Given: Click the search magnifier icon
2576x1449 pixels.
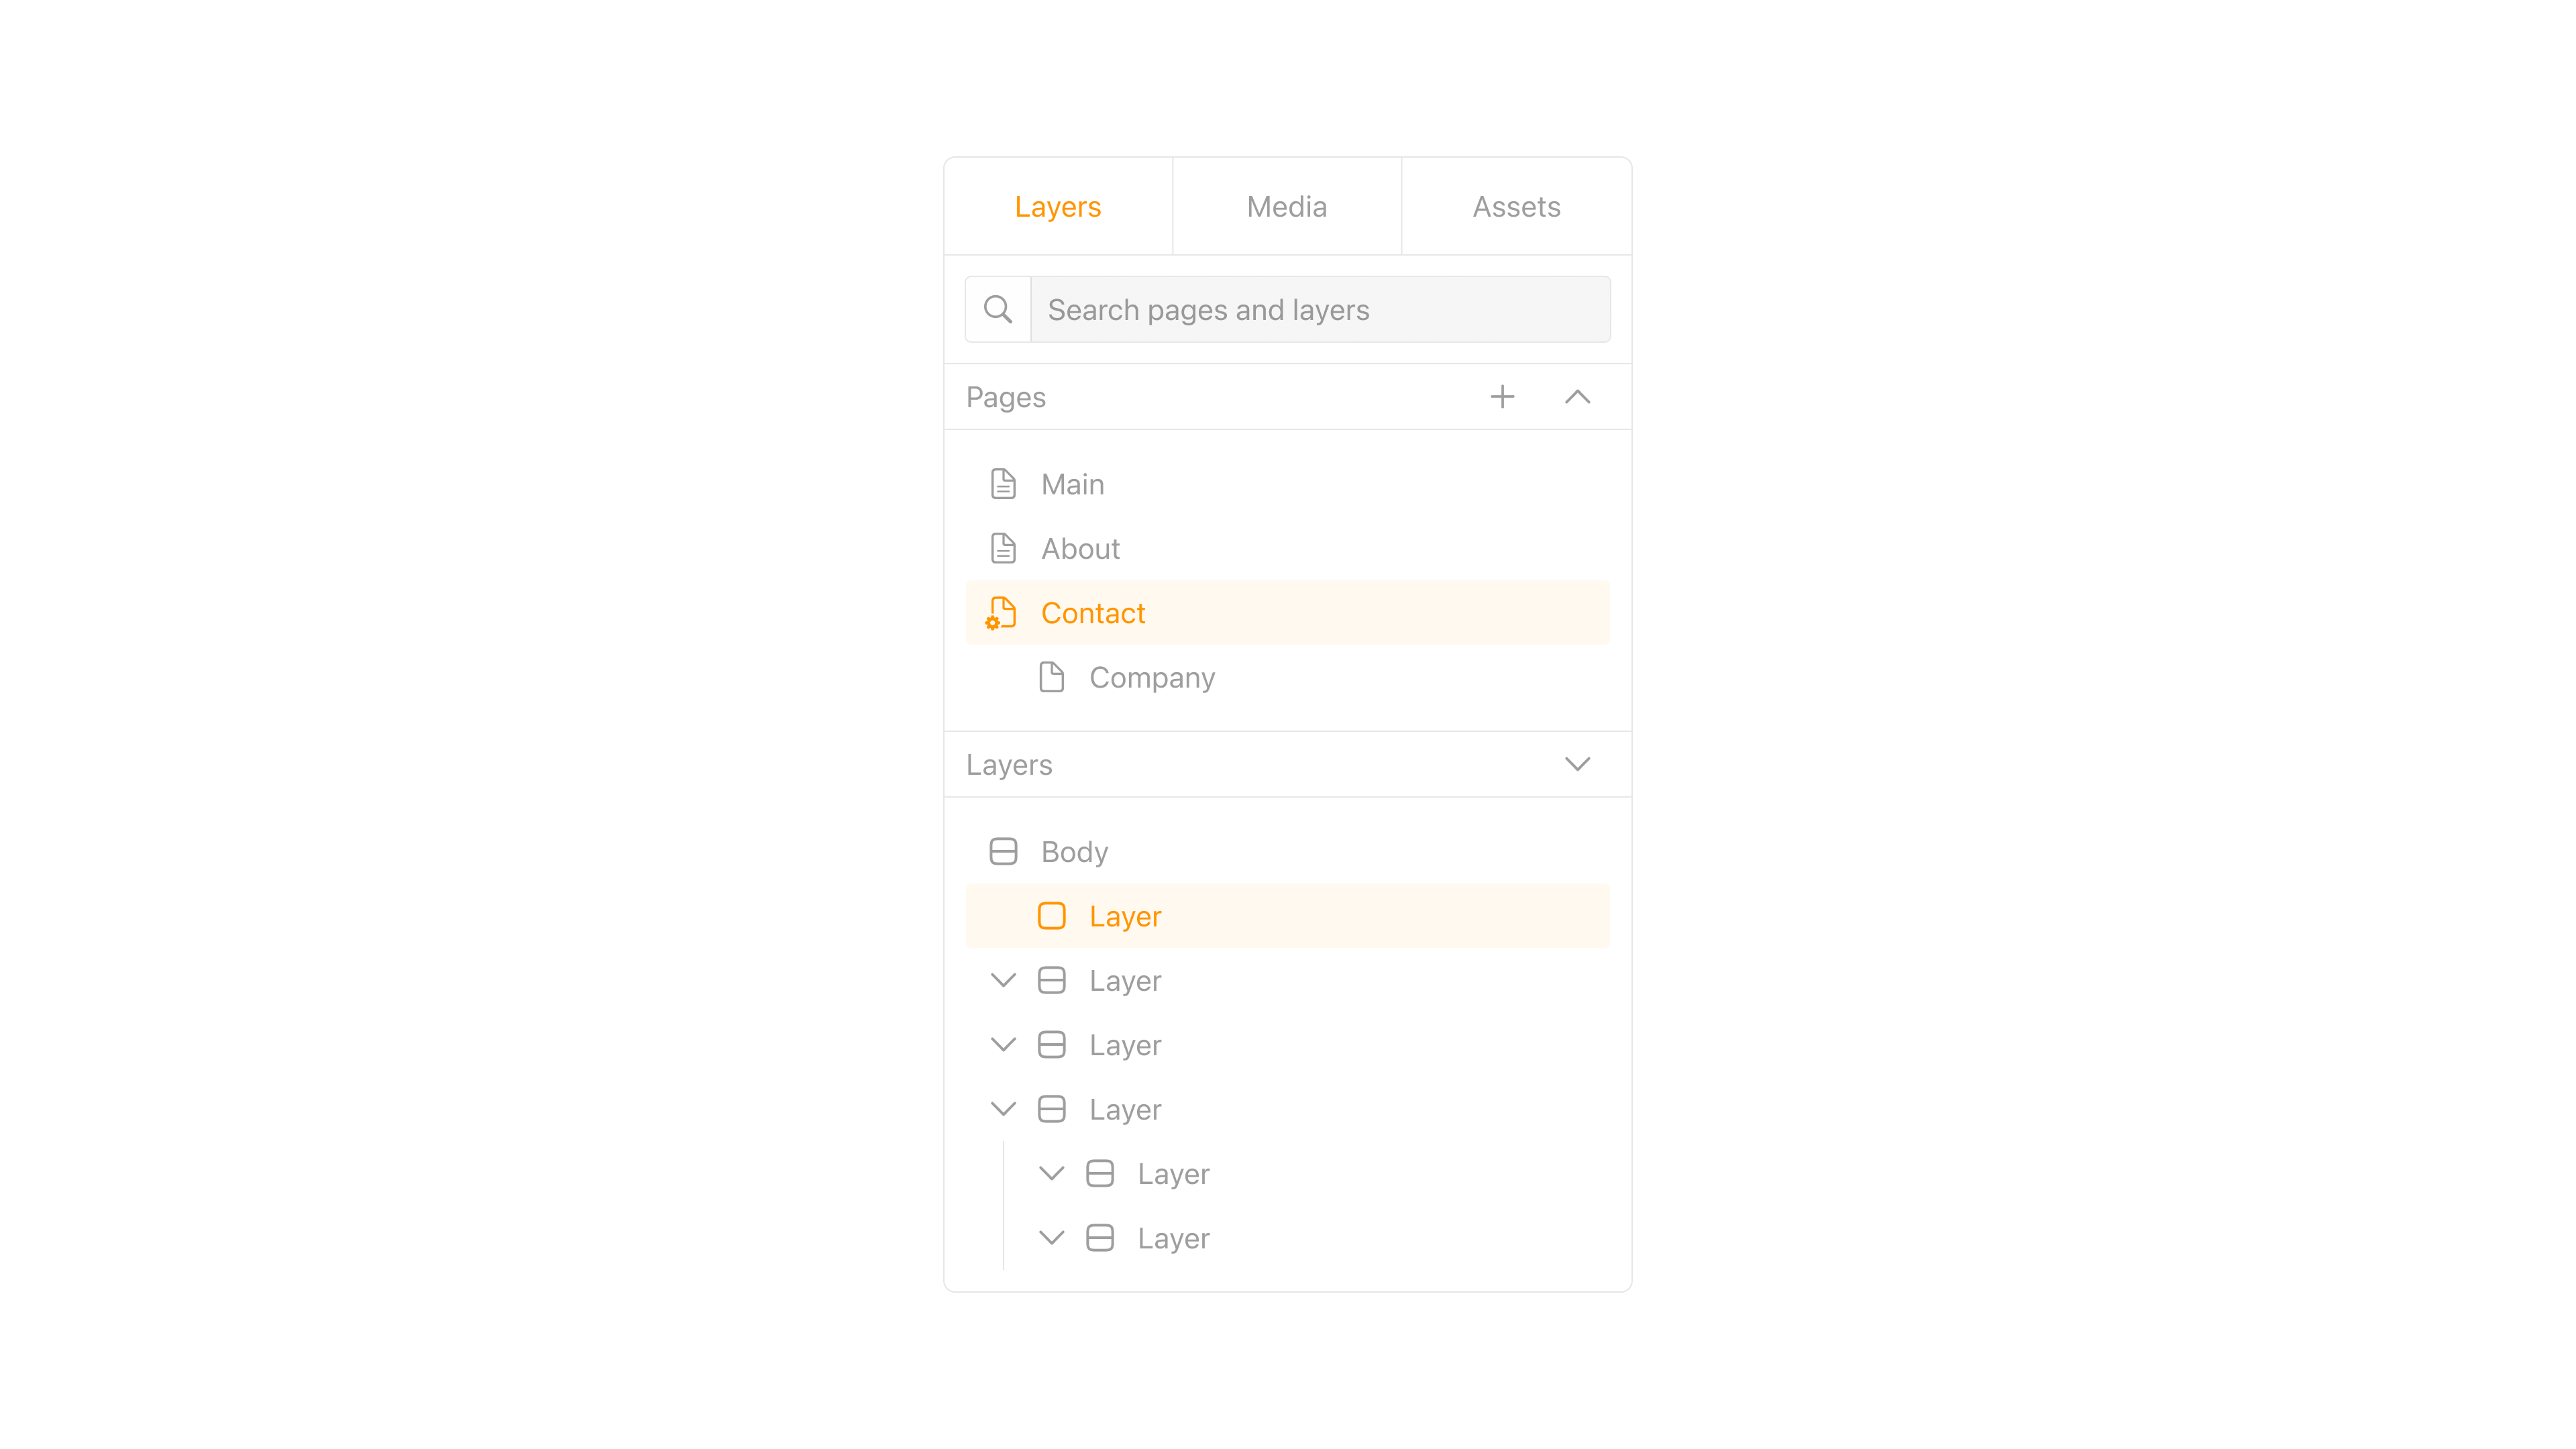Looking at the screenshot, I should pyautogui.click(x=997, y=309).
